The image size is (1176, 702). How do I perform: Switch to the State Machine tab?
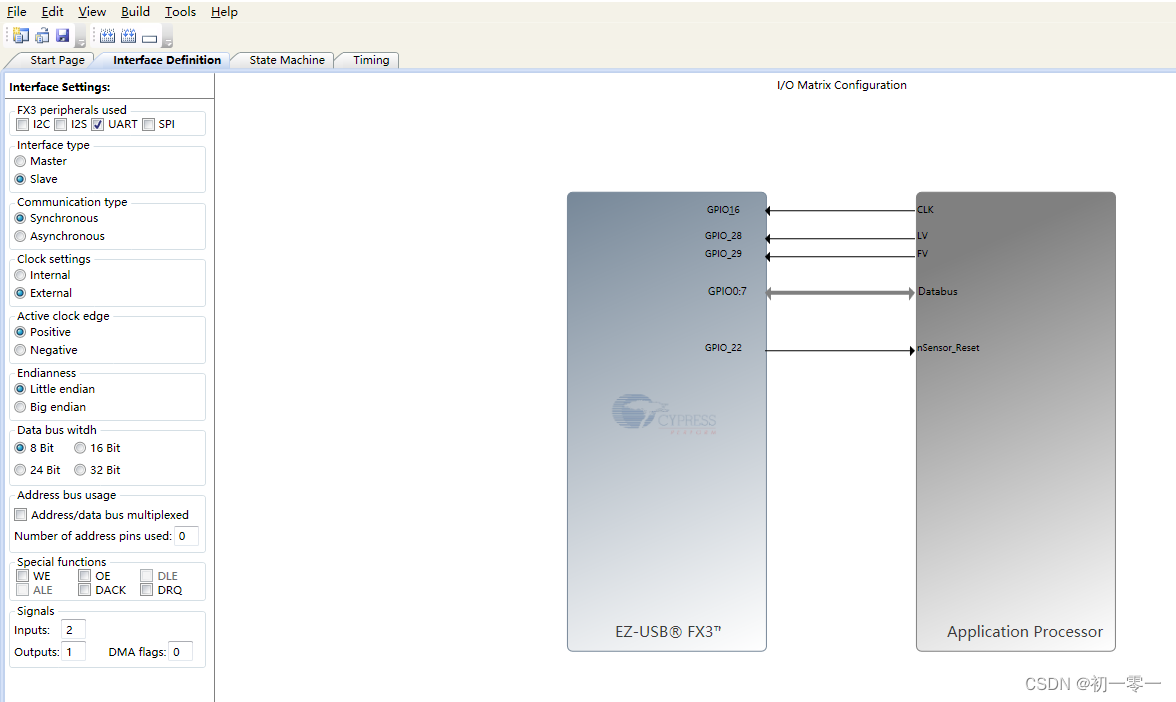(286, 60)
